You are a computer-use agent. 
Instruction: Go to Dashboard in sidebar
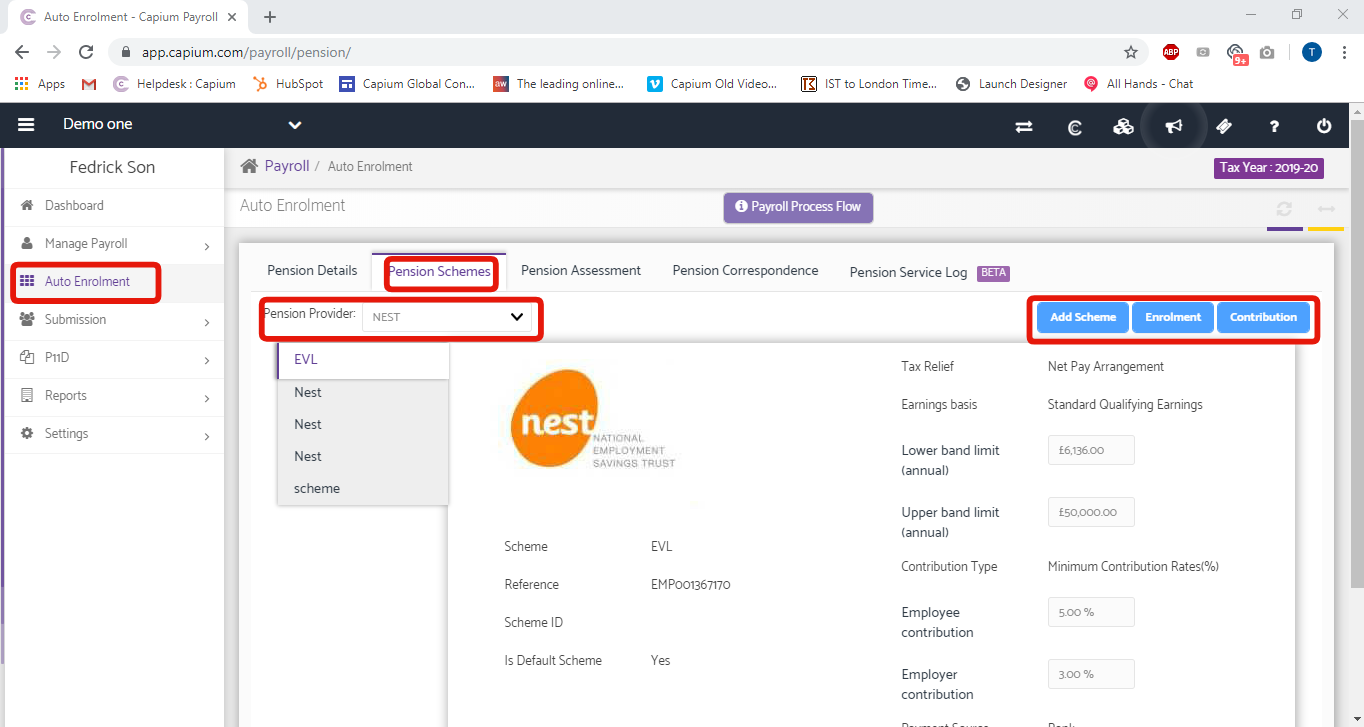(x=114, y=206)
